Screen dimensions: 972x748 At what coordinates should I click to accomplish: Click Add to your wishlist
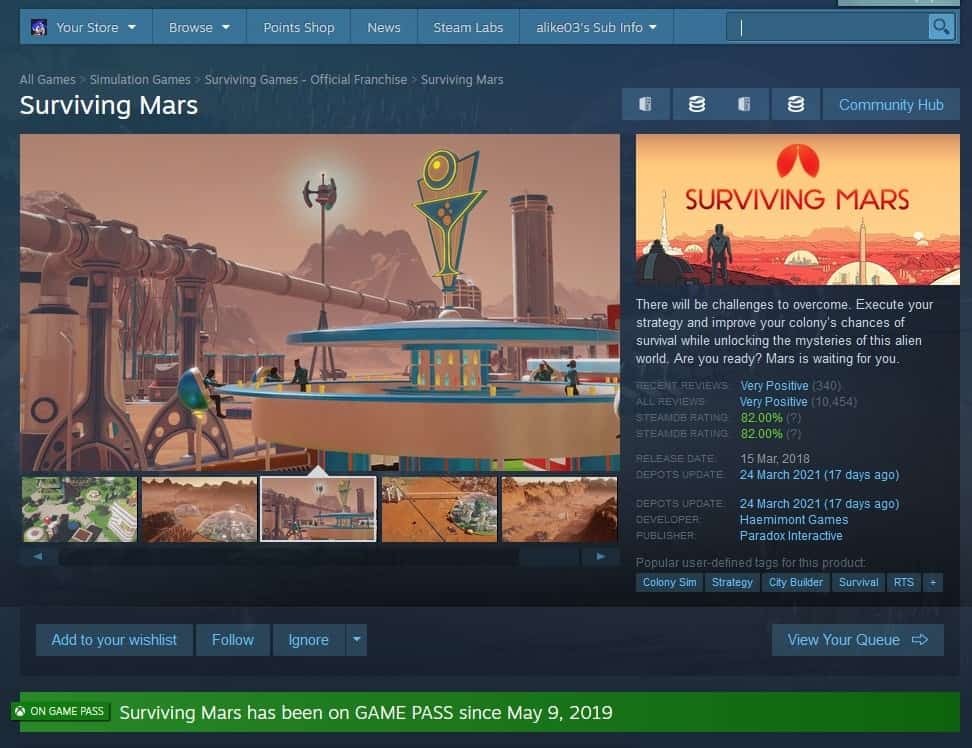(114, 639)
